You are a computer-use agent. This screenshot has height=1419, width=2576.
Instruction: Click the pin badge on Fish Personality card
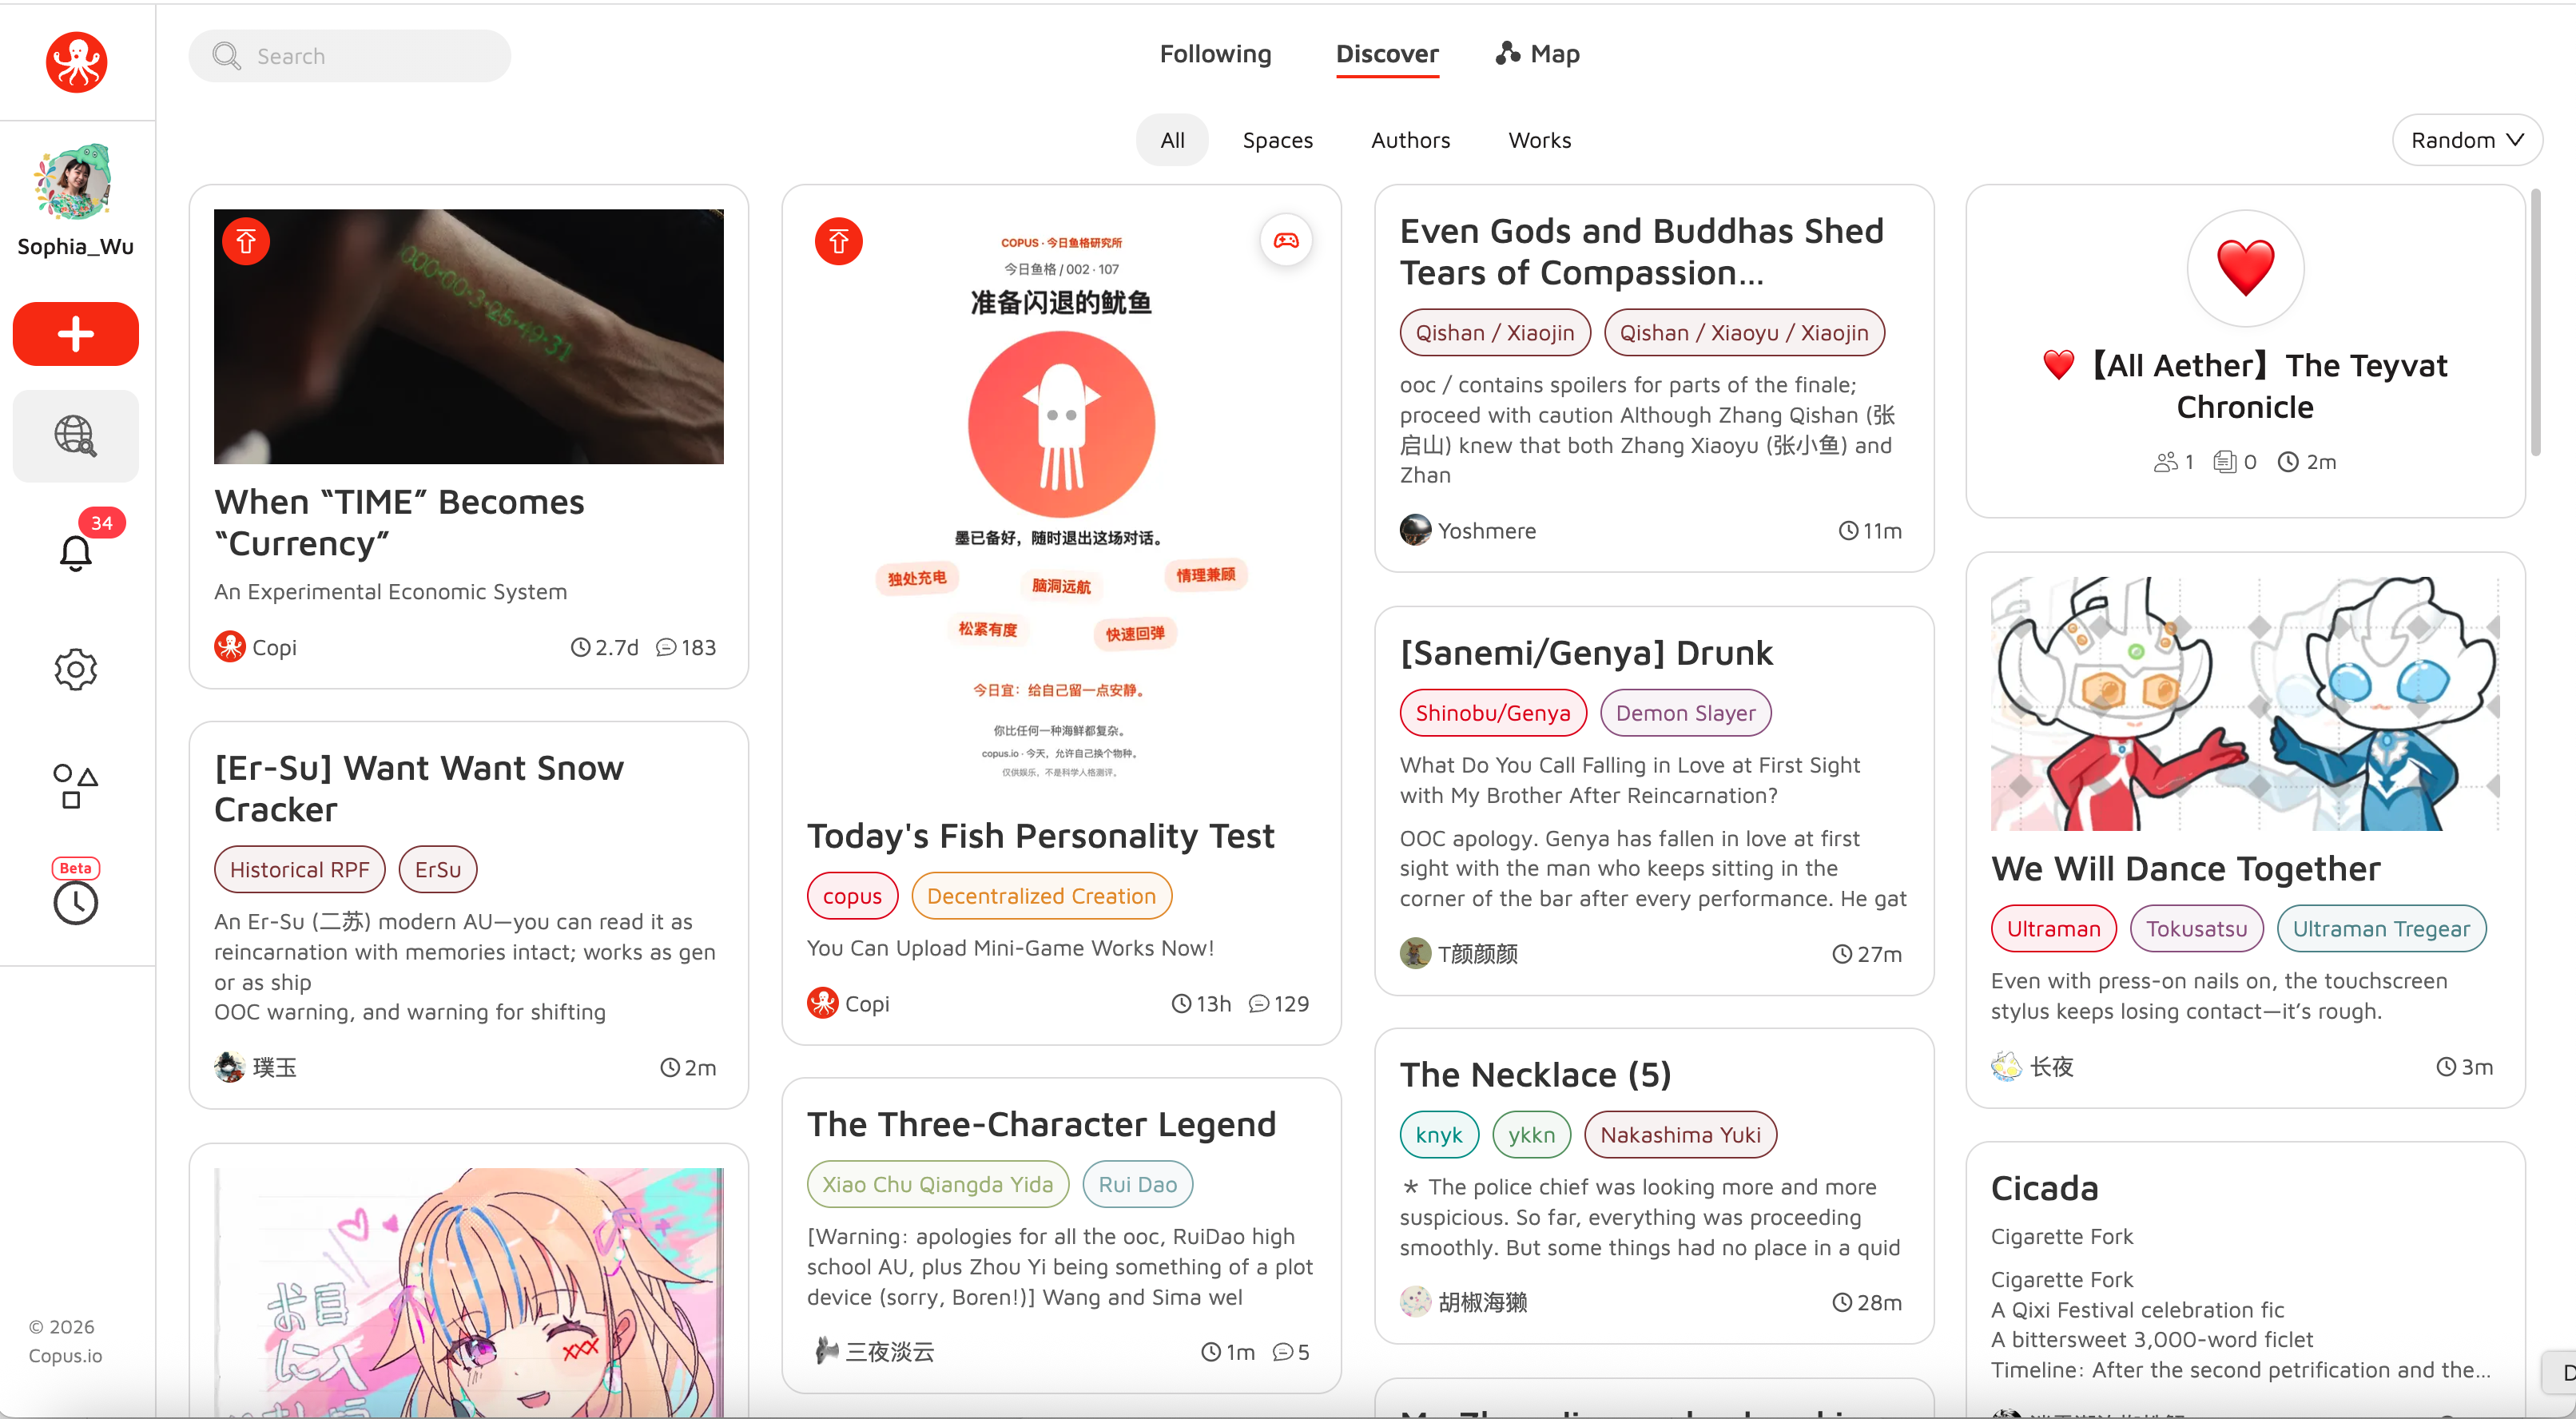pyautogui.click(x=839, y=241)
